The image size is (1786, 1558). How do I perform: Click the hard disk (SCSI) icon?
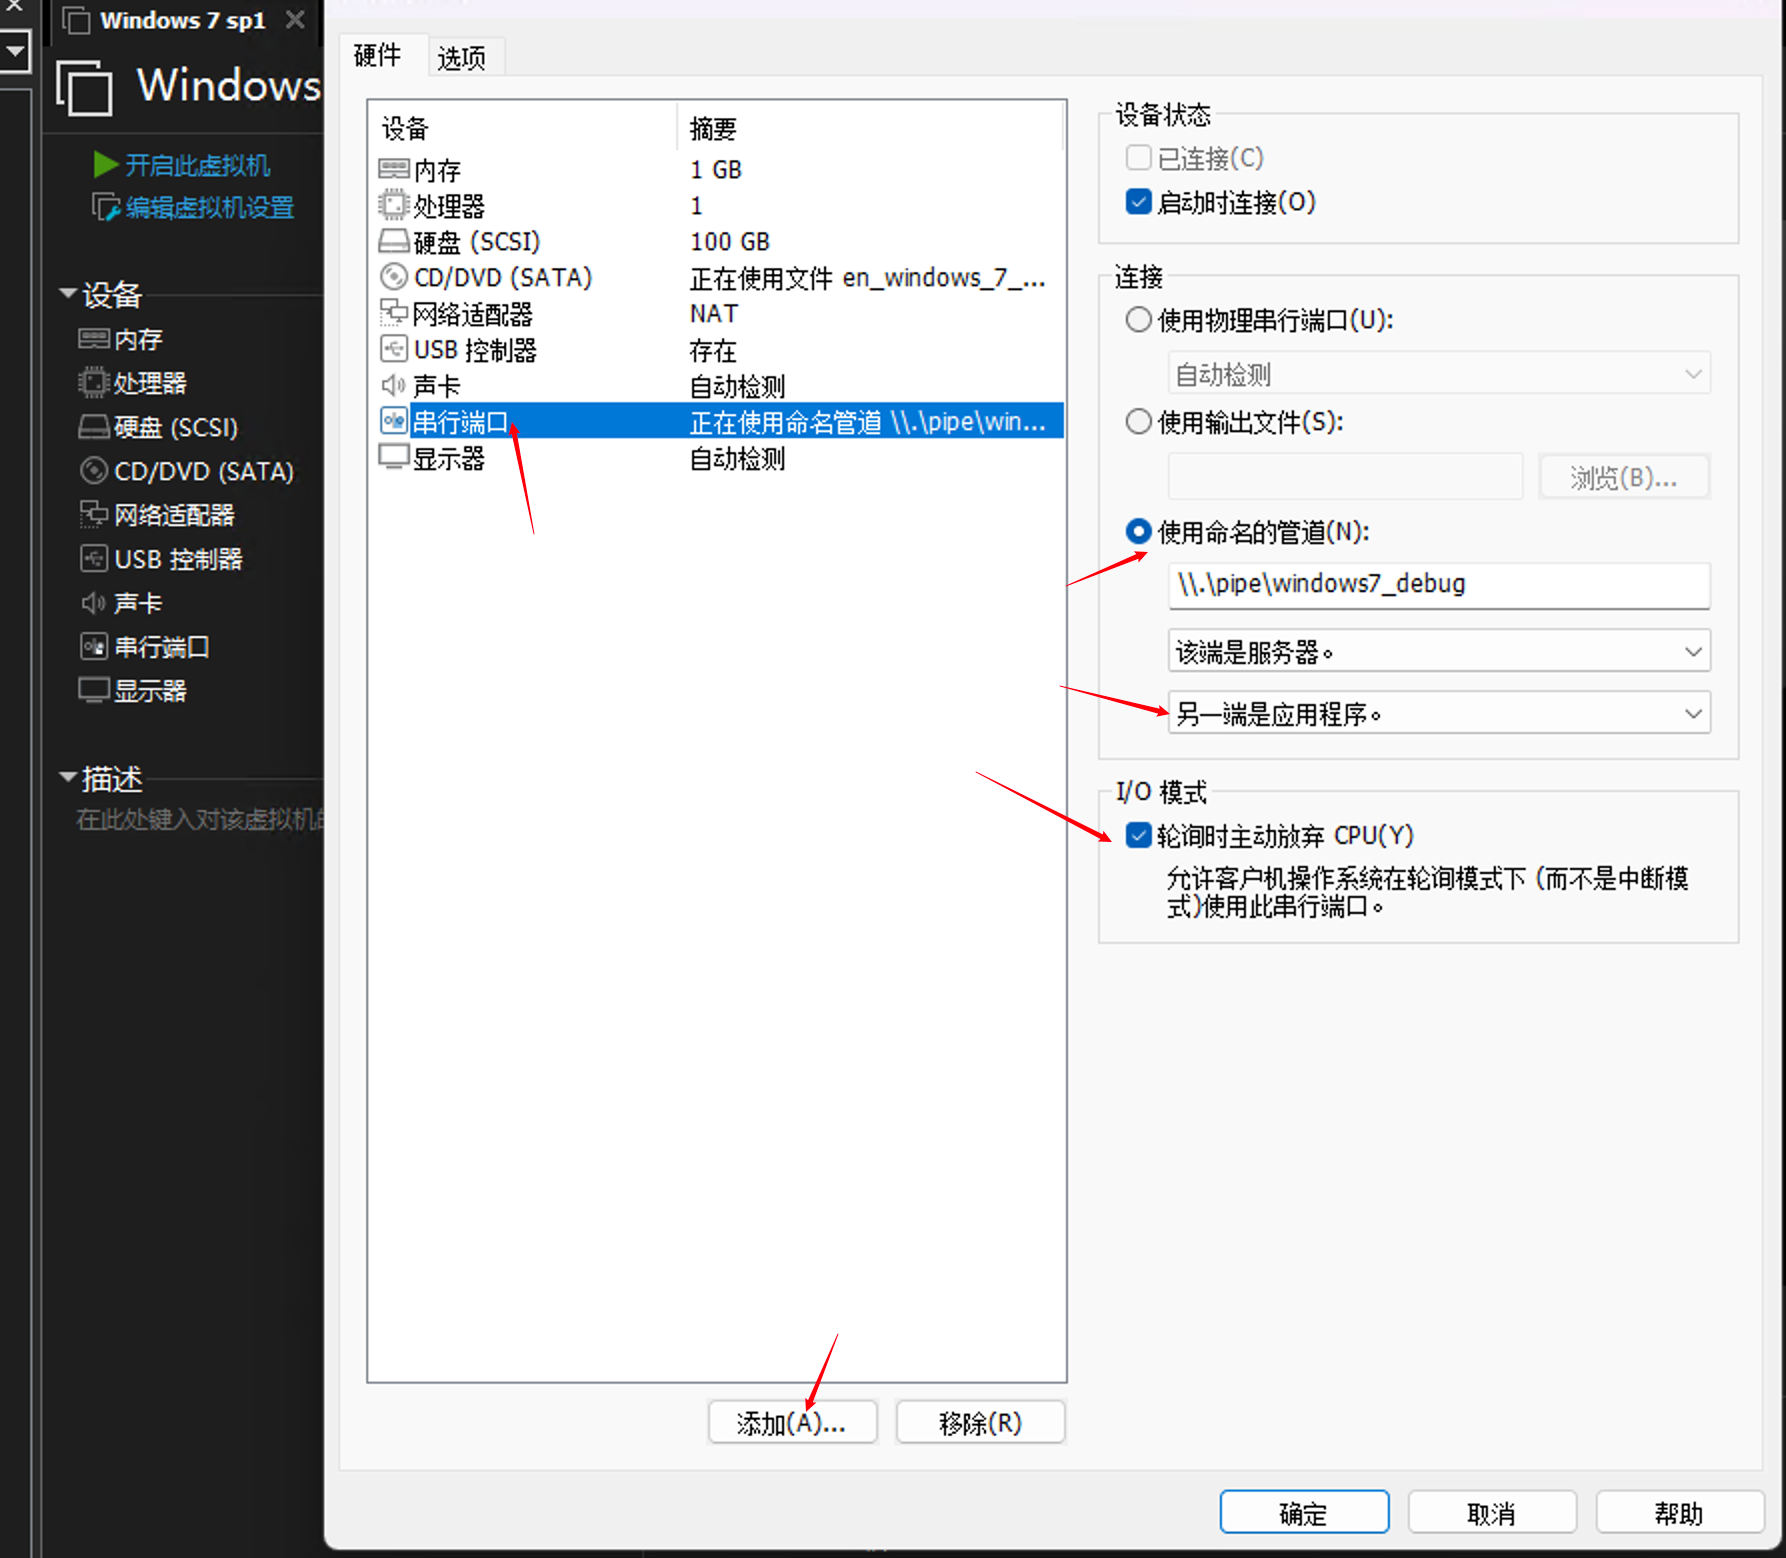pyautogui.click(x=393, y=241)
